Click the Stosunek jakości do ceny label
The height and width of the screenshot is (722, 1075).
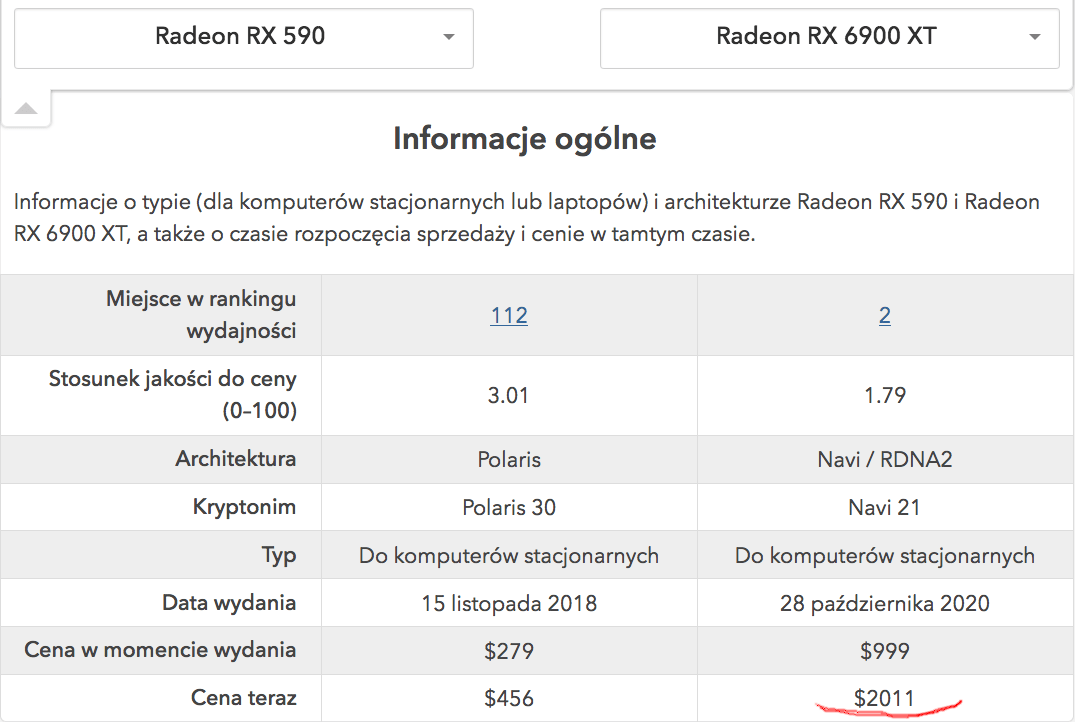point(172,394)
